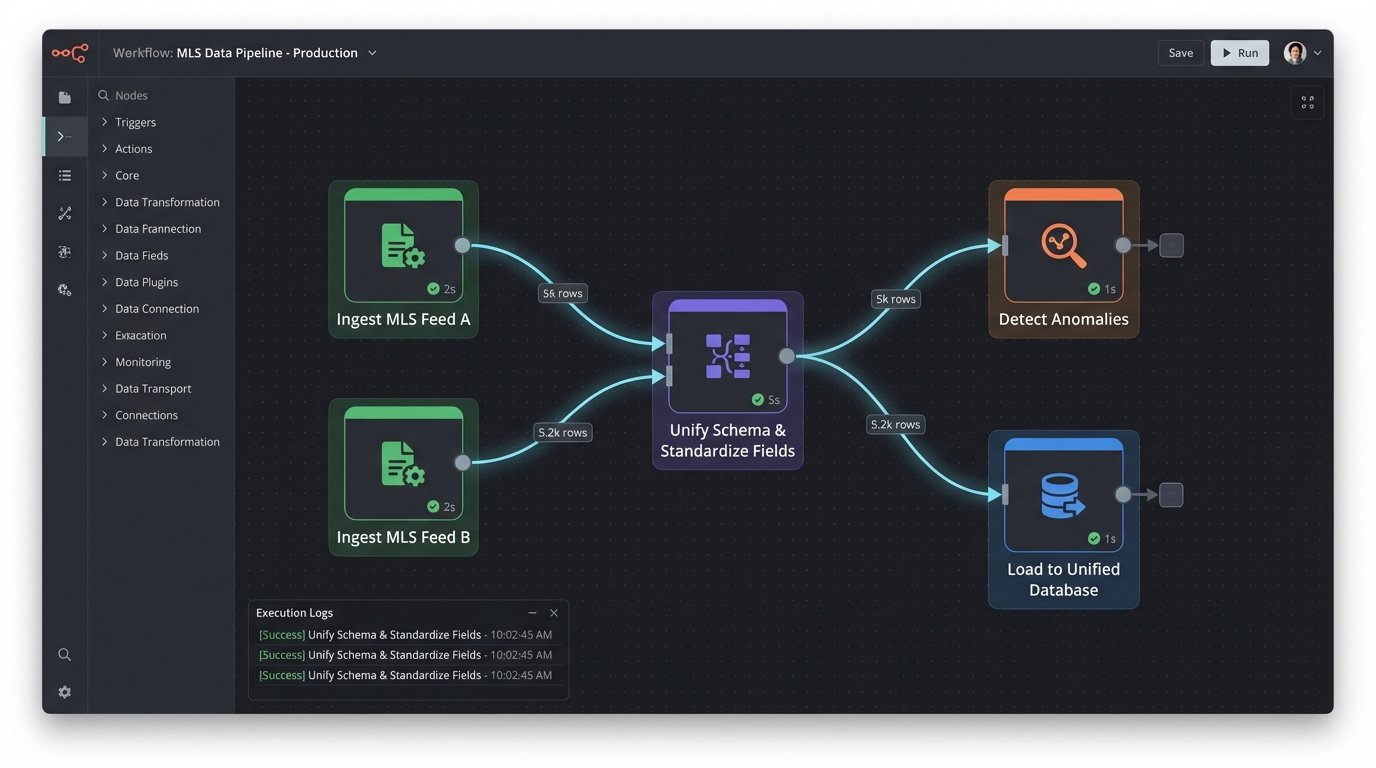The height and width of the screenshot is (768, 1376).
Task: Select the Monitoring category in the nodes list
Action: 141,361
